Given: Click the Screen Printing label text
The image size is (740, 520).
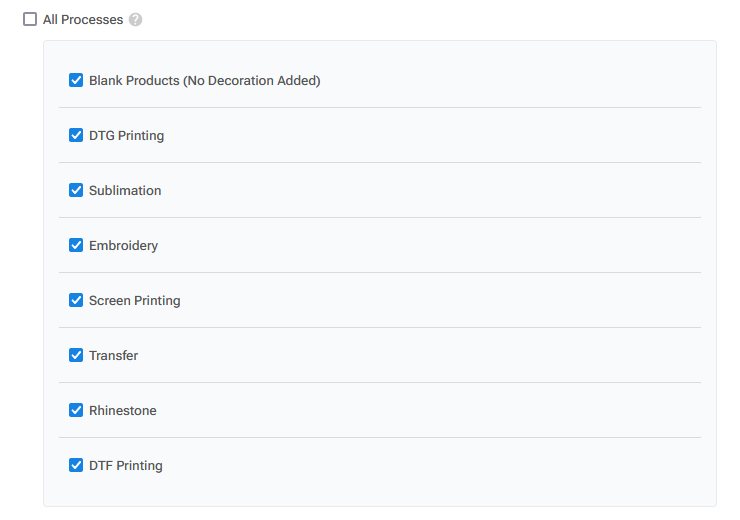Looking at the screenshot, I should pos(135,301).
